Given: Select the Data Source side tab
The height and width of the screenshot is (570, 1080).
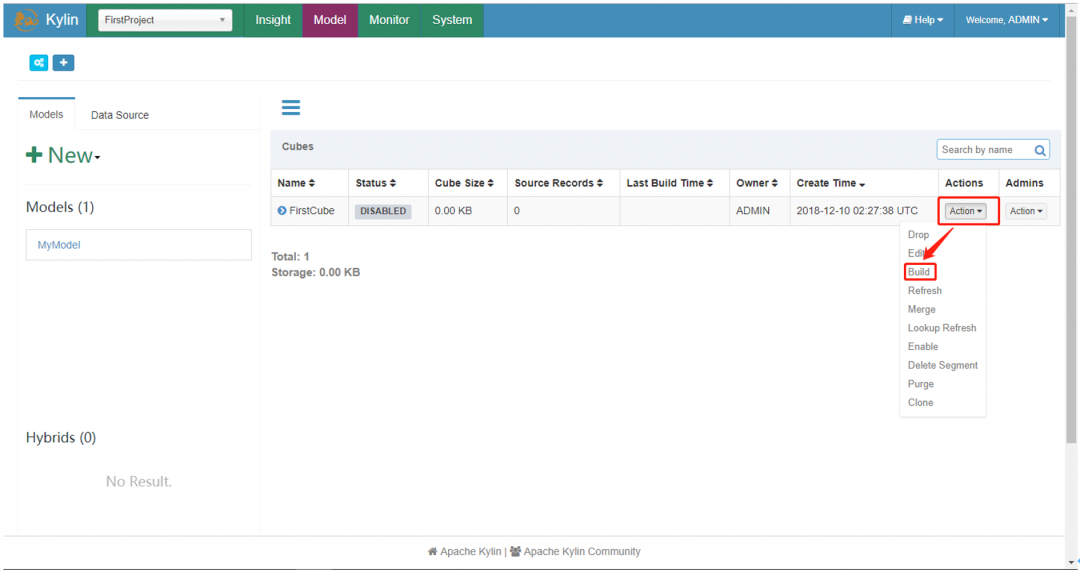Looking at the screenshot, I should coord(120,115).
